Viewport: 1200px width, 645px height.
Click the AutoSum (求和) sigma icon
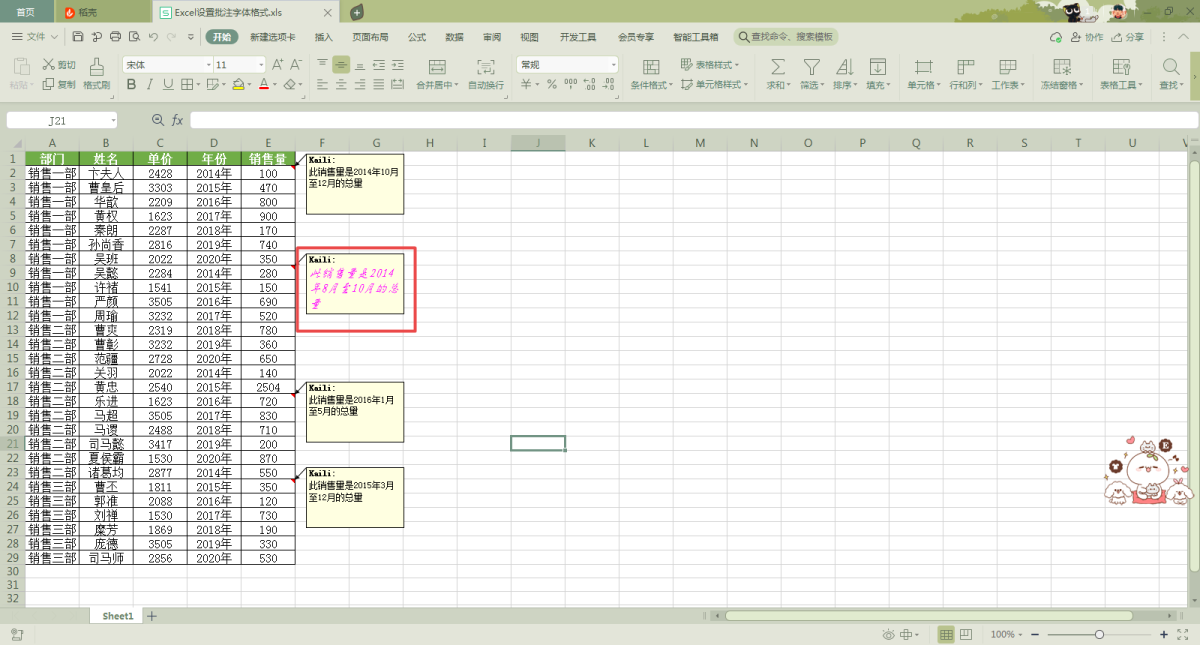[x=777, y=66]
